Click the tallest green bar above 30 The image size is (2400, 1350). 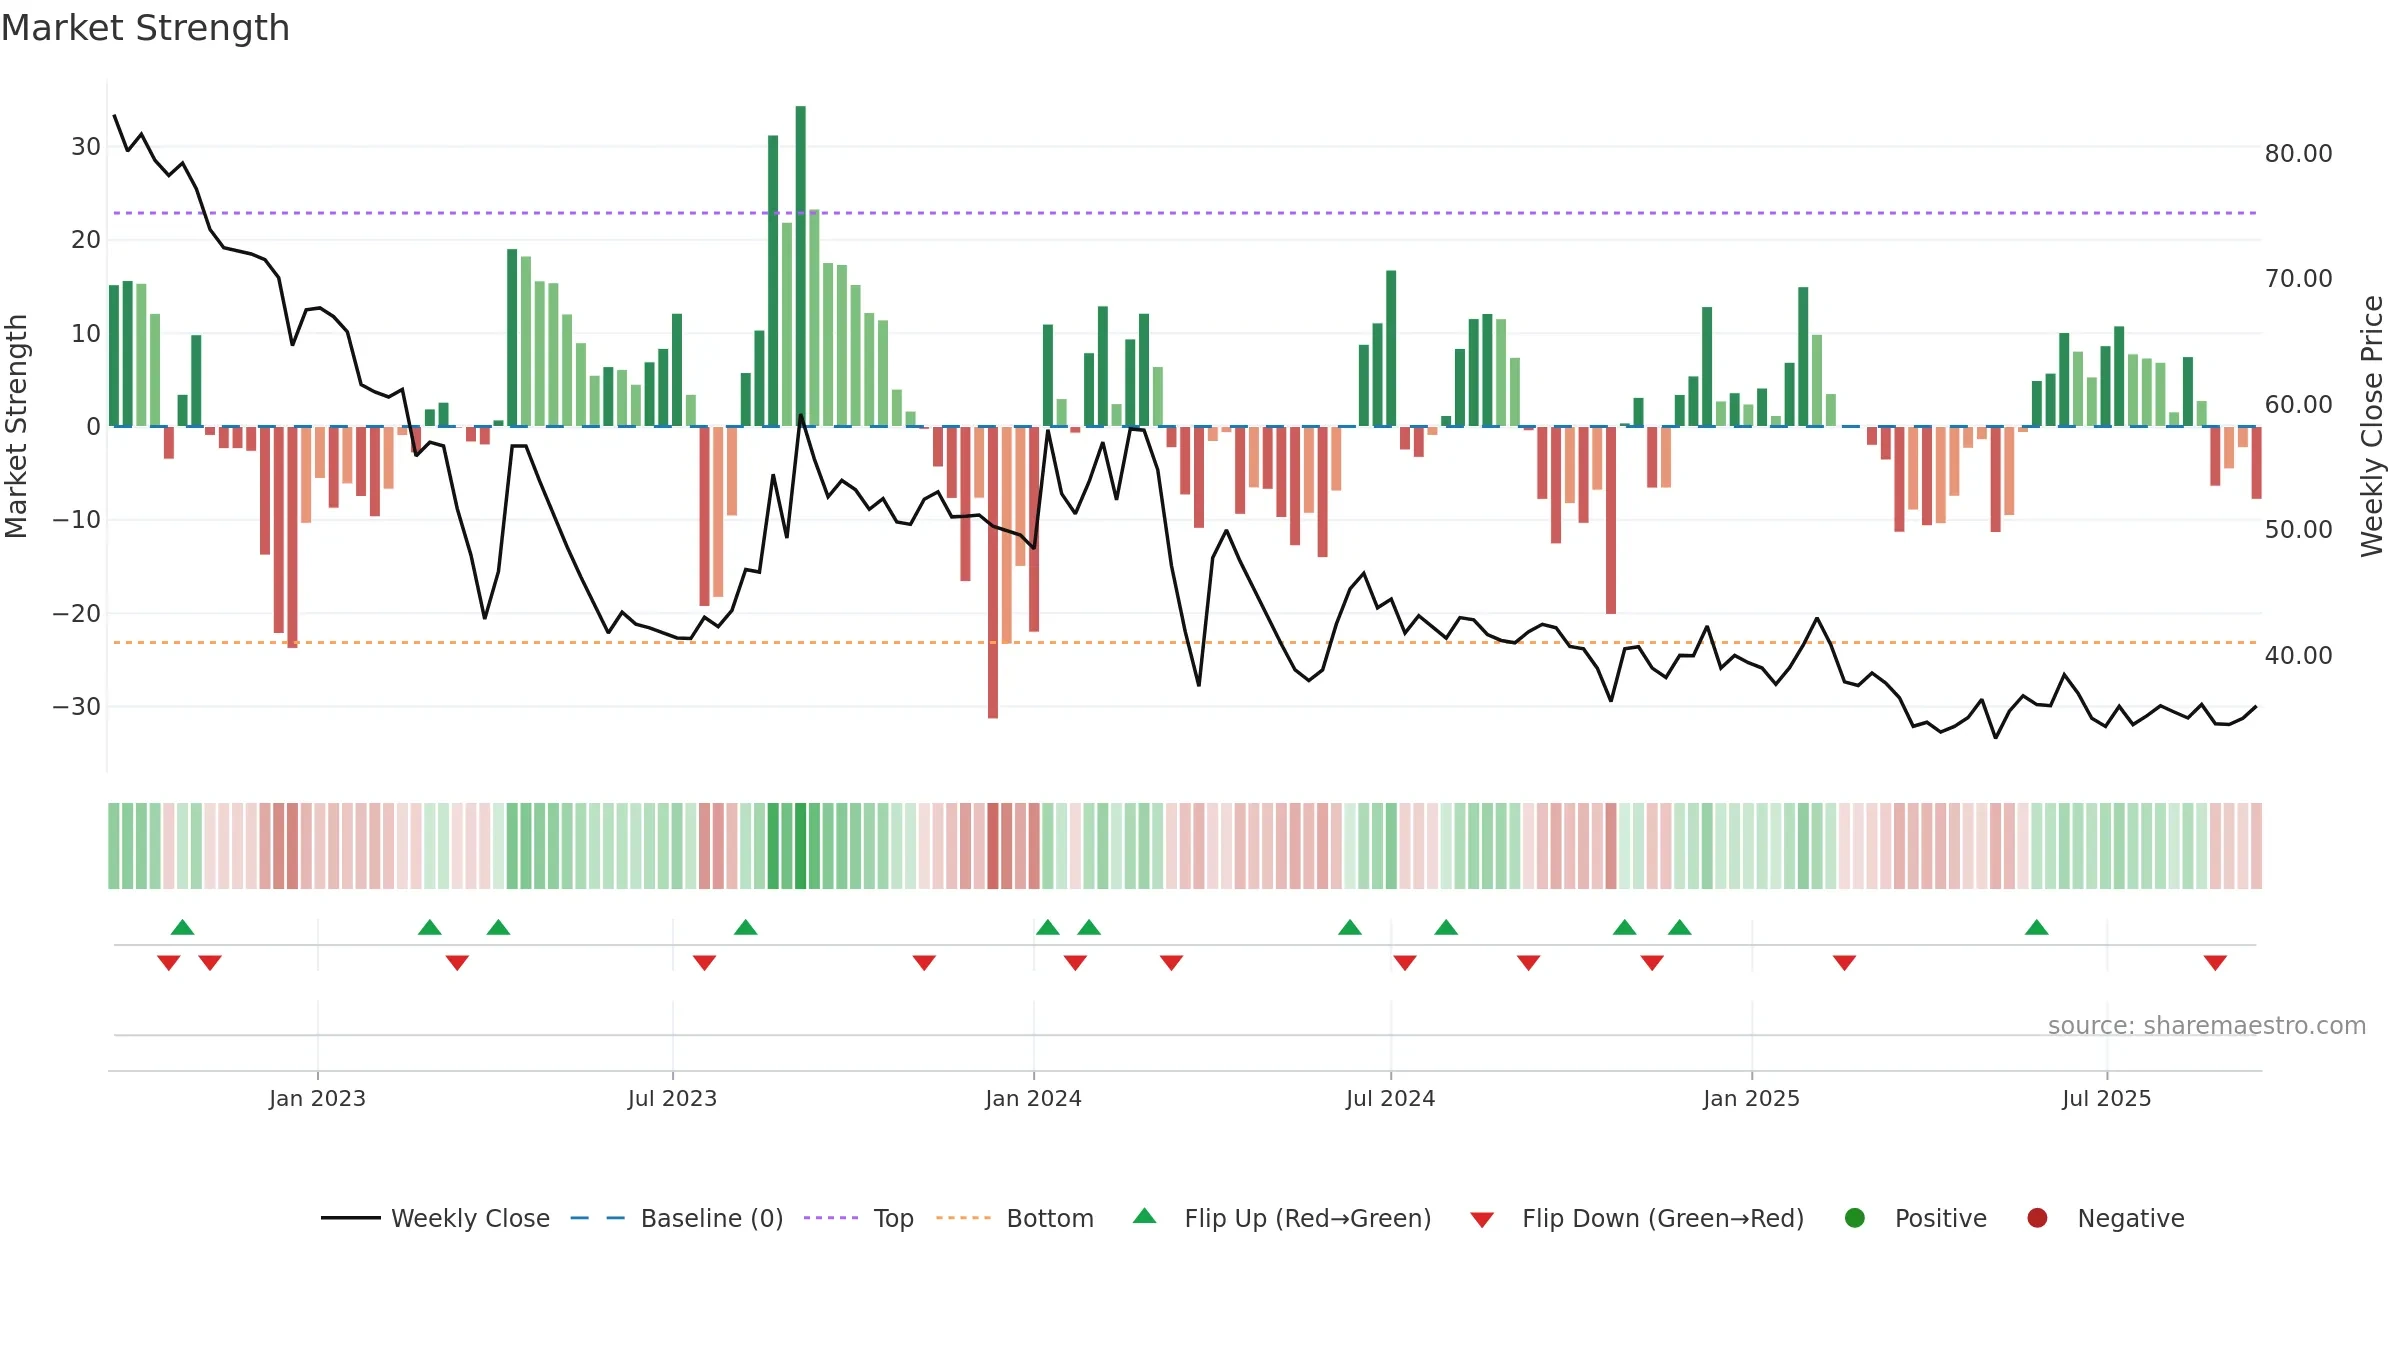[x=800, y=266]
